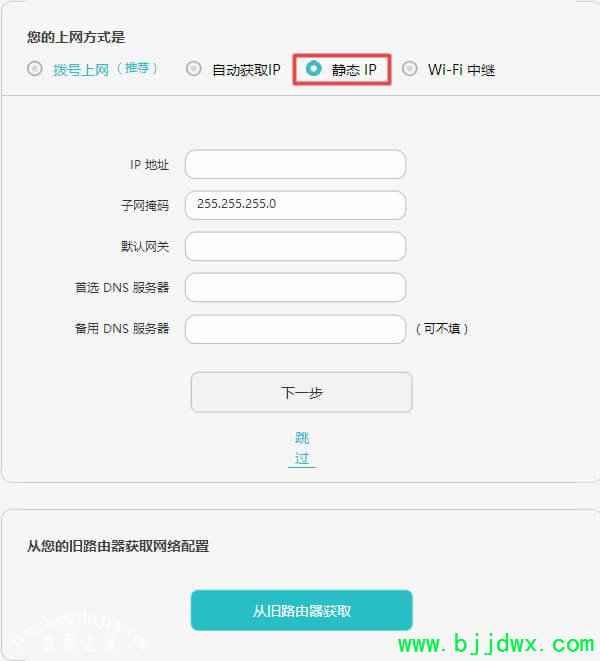Click the IP 地址 input field
600x661 pixels.
(296, 164)
